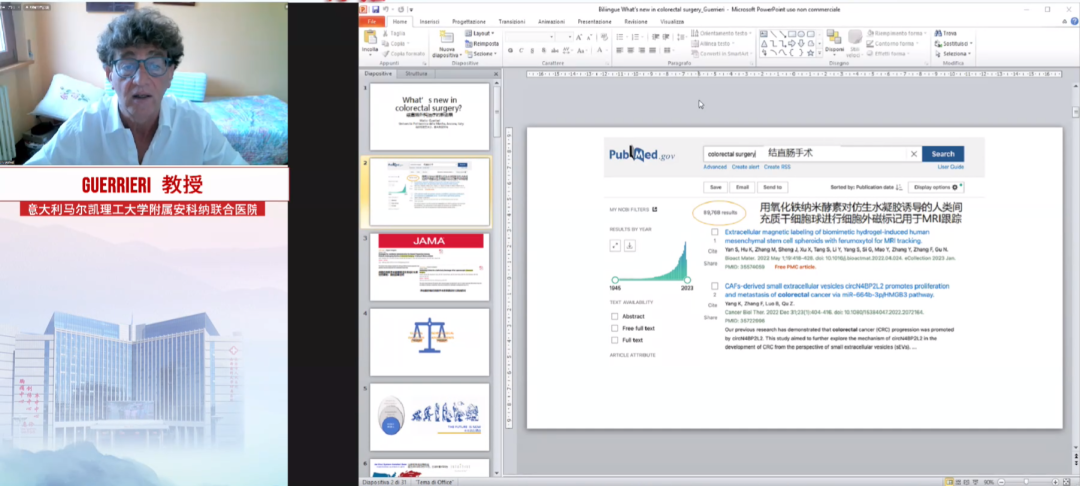This screenshot has height=486, width=1080.
Task: Start slideshow view from status bar icon
Action: 976,482
